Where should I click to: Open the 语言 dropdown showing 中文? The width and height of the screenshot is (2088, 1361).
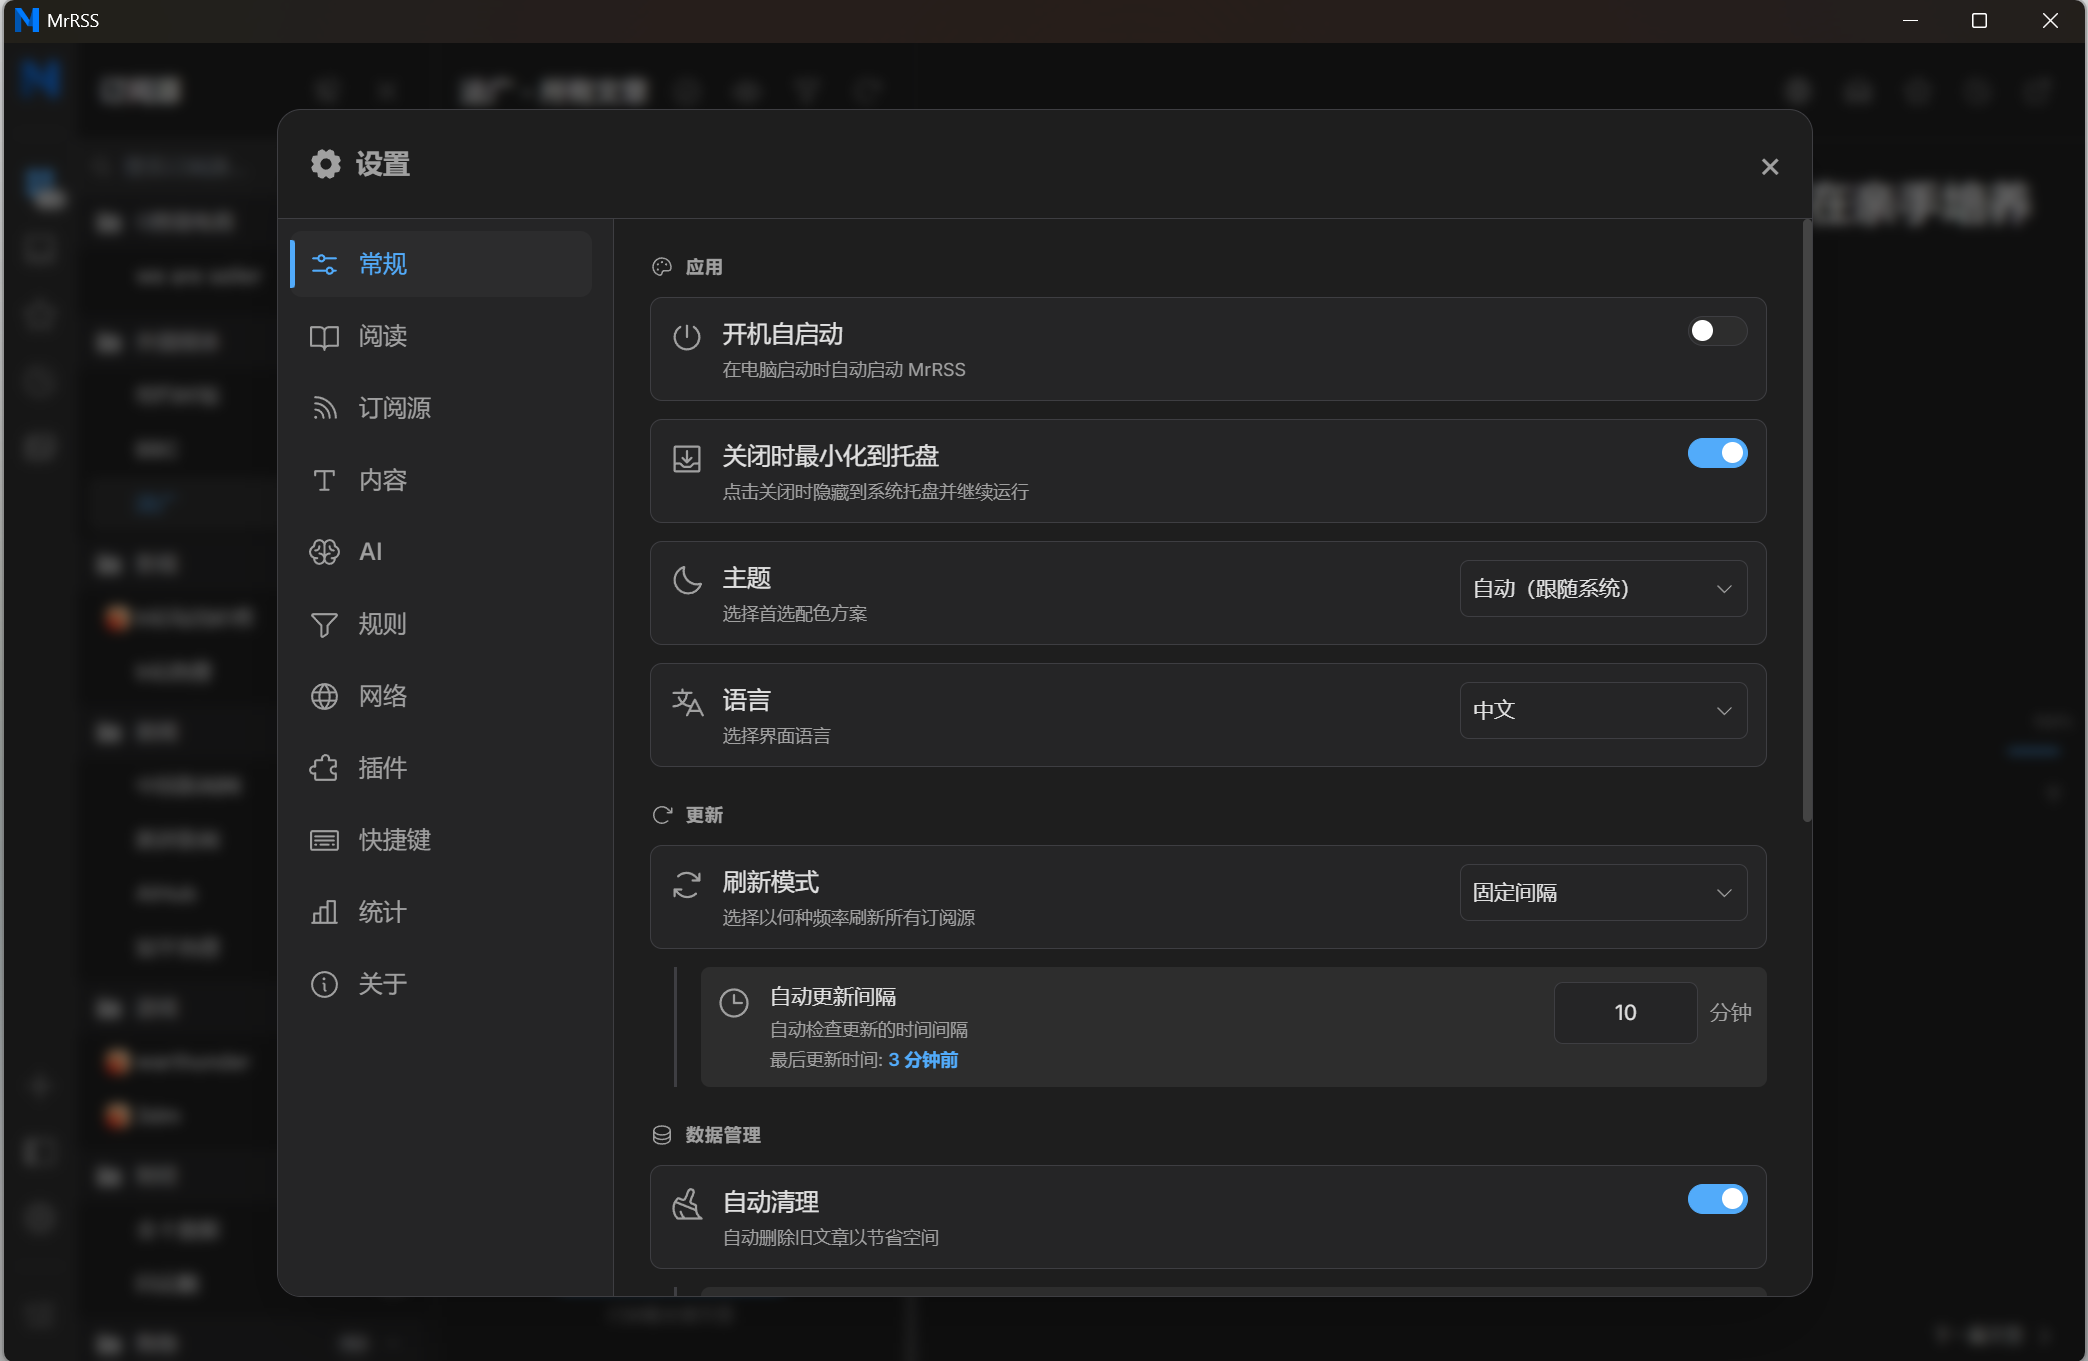1603,711
